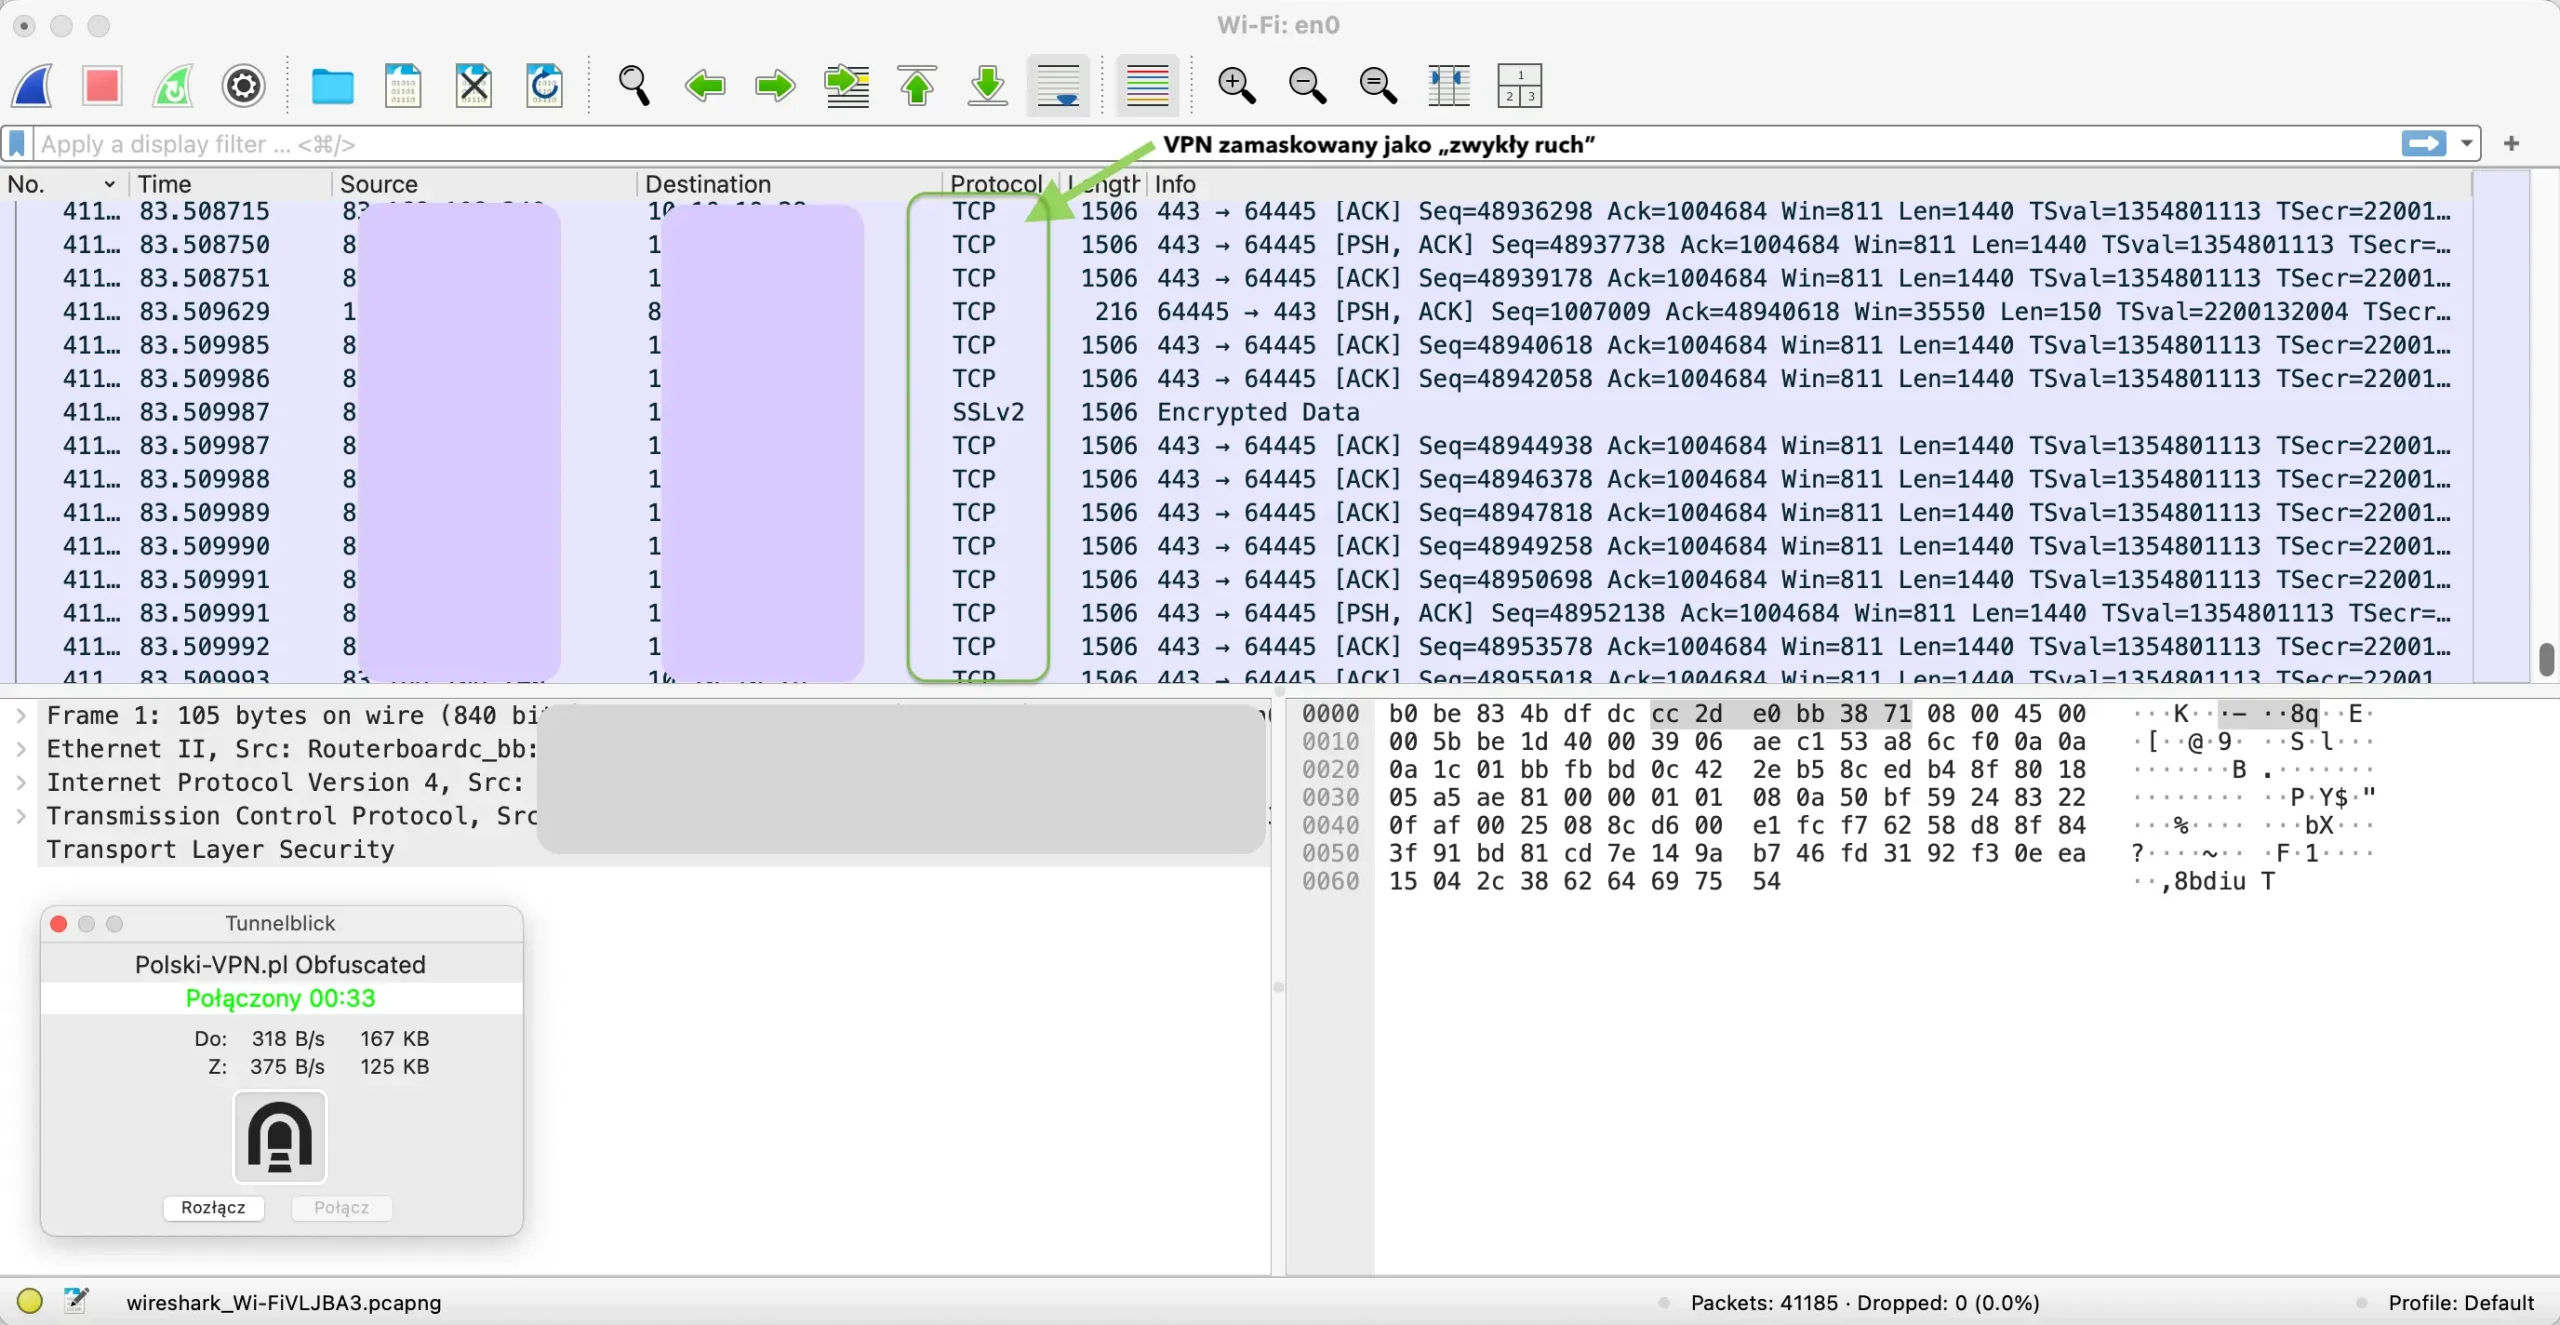Toggle auto-scroll during live capture
Image resolution: width=2560 pixels, height=1325 pixels.
pos(1058,86)
